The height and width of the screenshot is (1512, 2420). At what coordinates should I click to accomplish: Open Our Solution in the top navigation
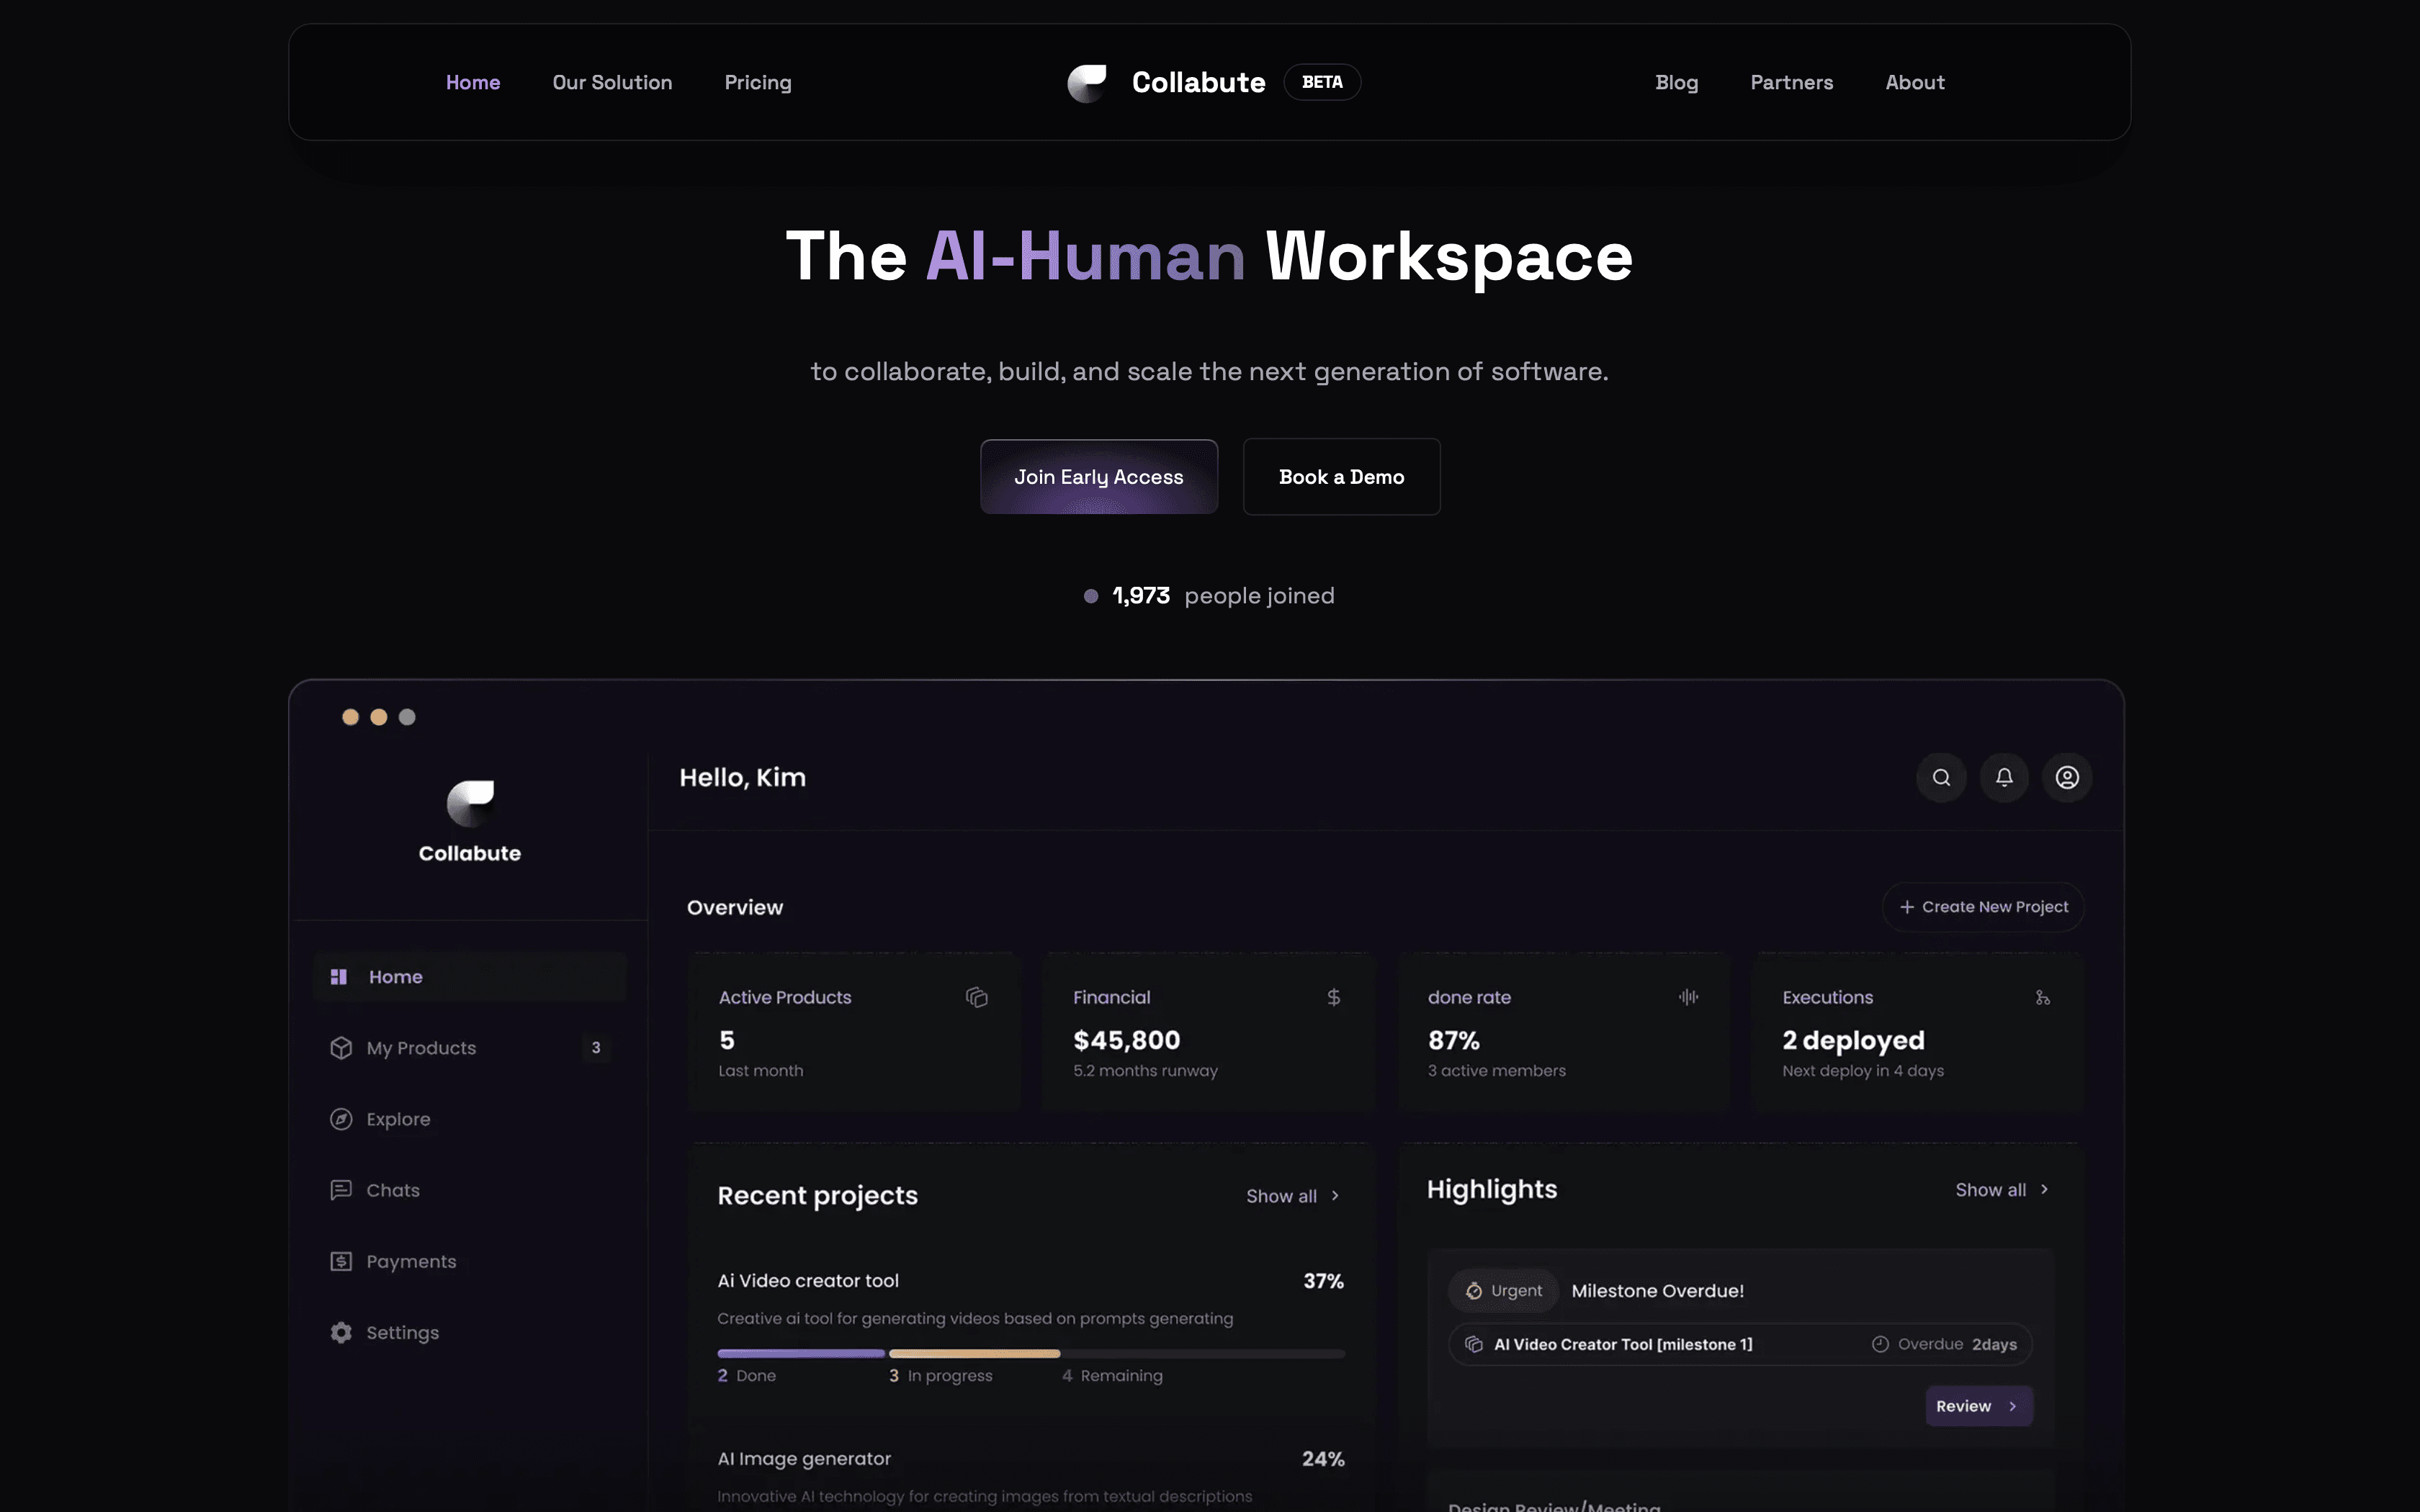click(612, 83)
